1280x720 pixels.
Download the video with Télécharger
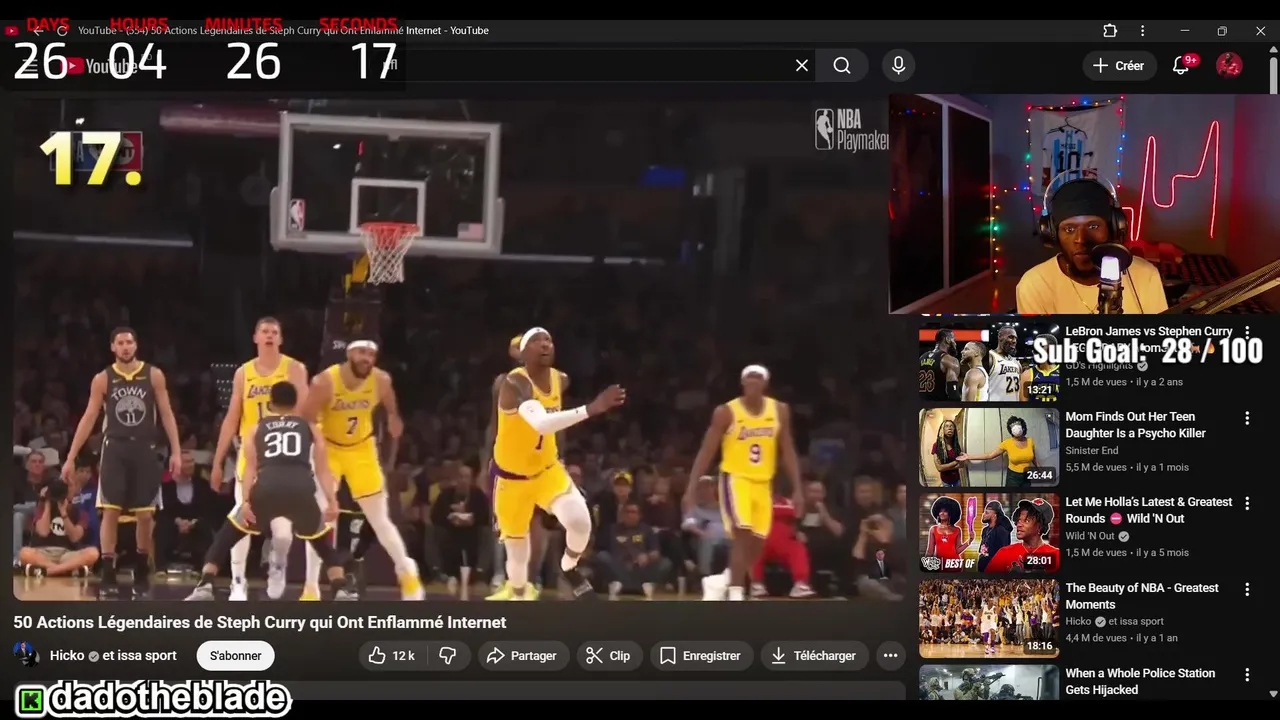tap(814, 656)
